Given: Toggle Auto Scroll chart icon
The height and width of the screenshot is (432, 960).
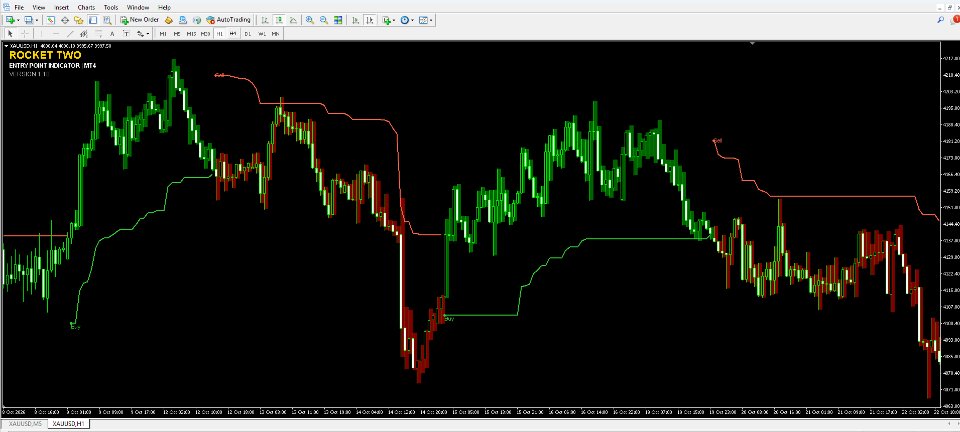Looking at the screenshot, I should point(355,20).
